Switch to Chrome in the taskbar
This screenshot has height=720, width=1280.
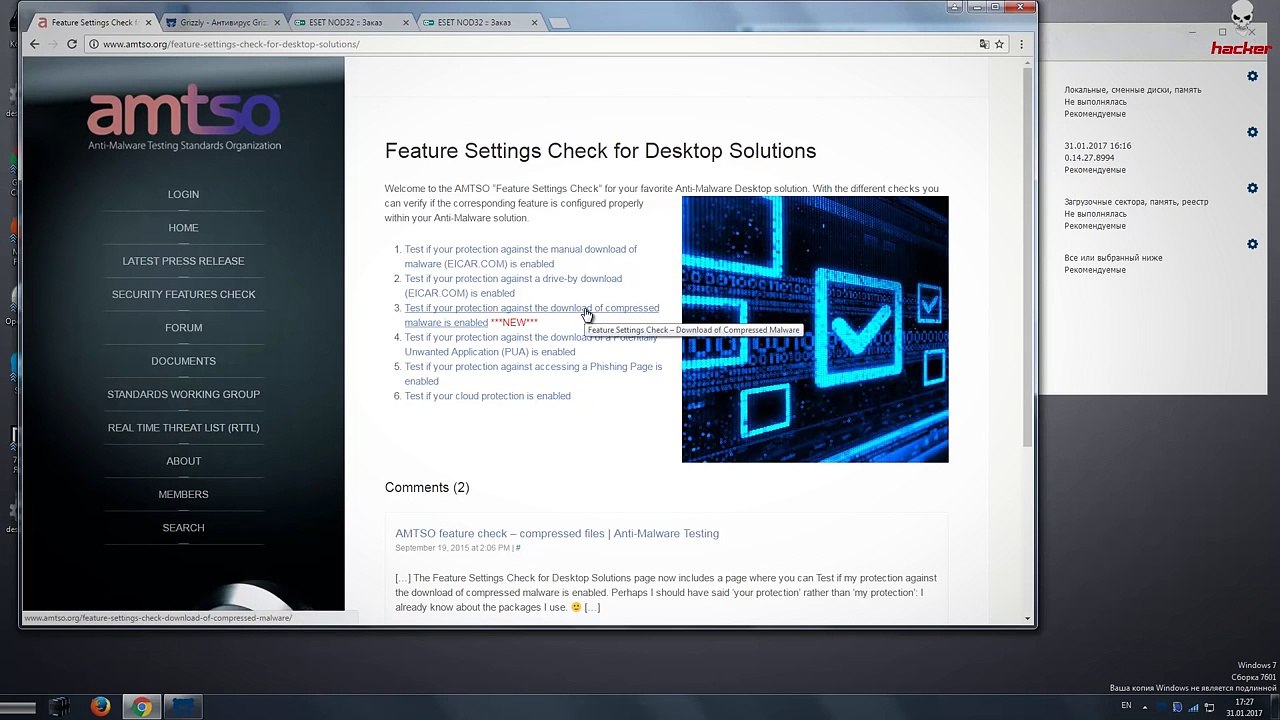142,707
